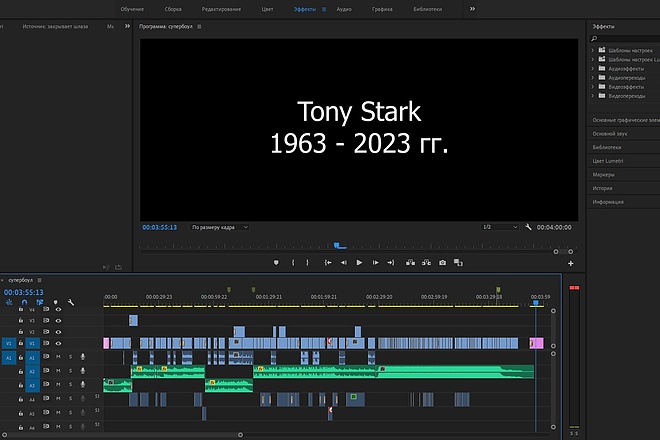Viewport: 660px width, 440px height.
Task: Open the Программа panel menu icon
Action: tap(199, 27)
